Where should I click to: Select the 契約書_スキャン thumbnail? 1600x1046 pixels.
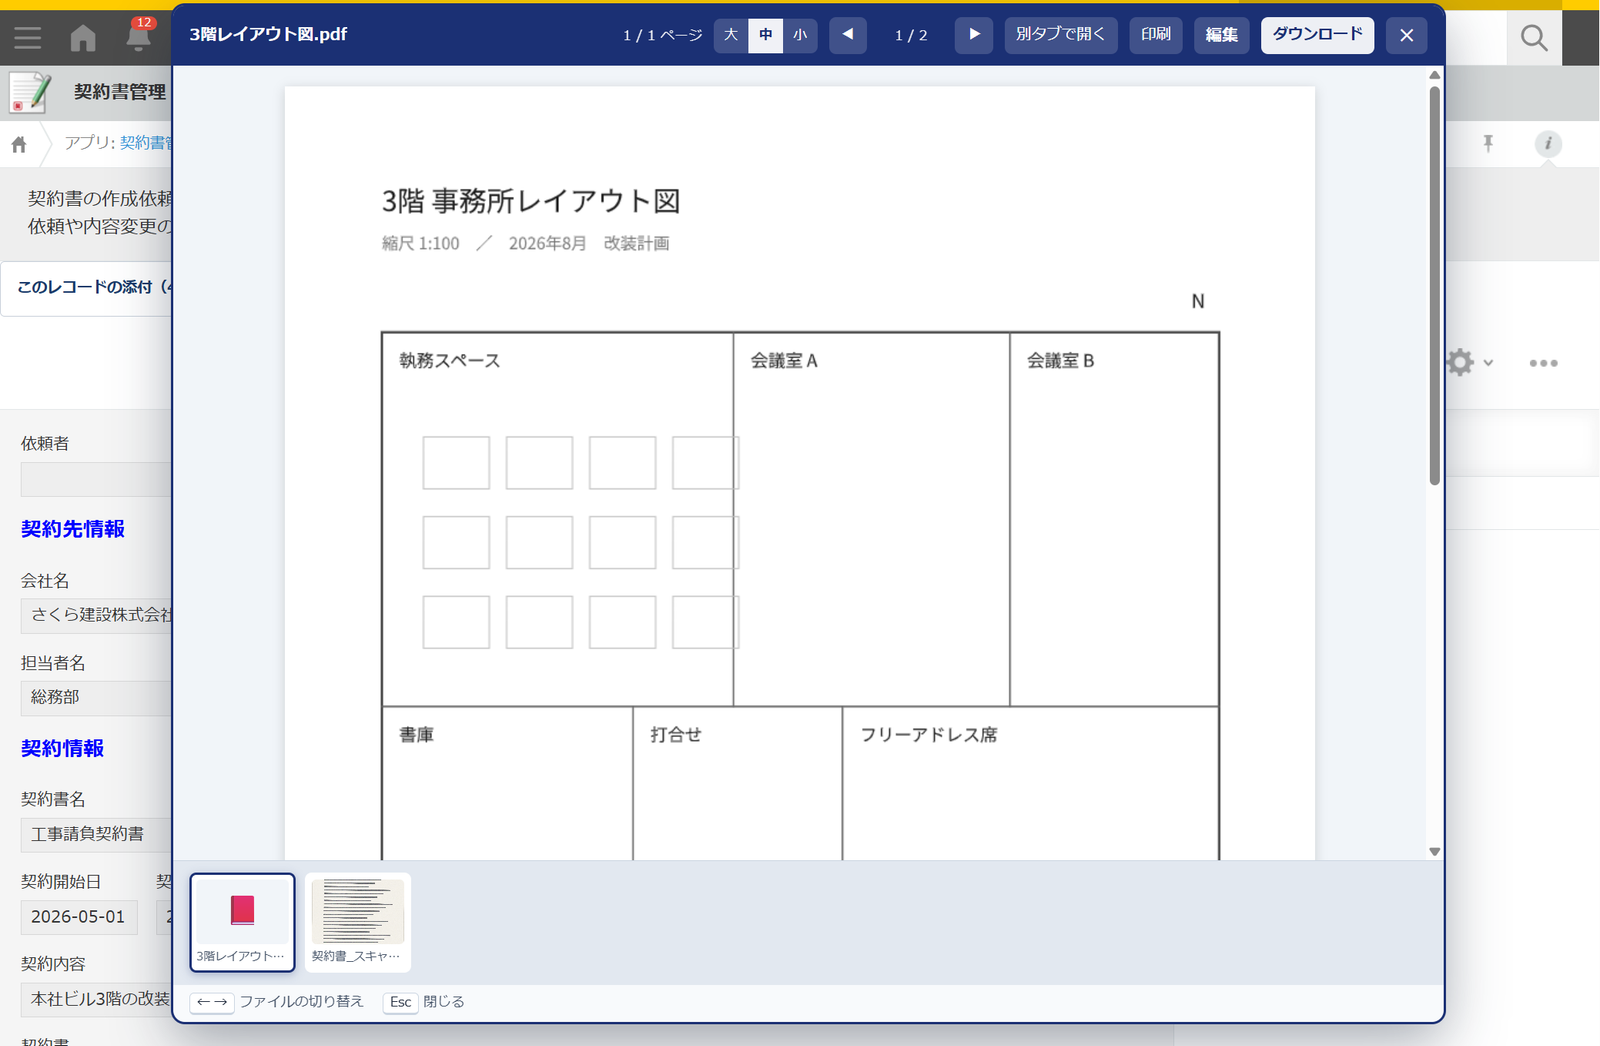point(358,922)
